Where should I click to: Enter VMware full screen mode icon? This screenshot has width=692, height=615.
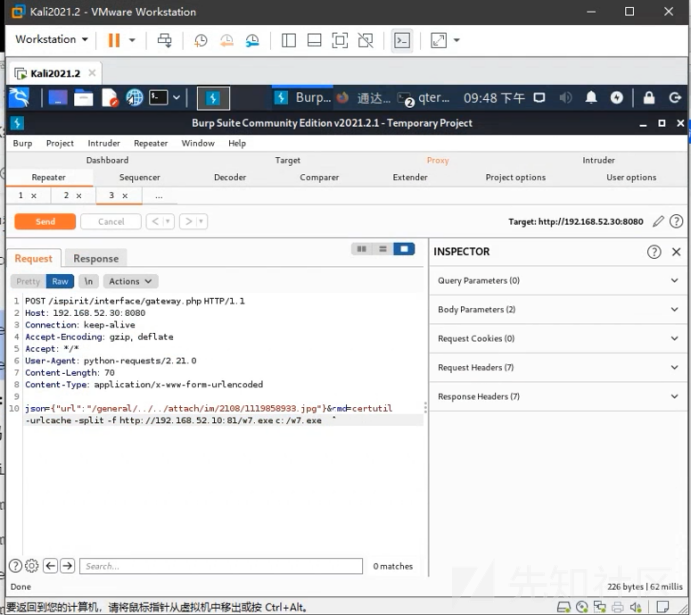tap(340, 40)
